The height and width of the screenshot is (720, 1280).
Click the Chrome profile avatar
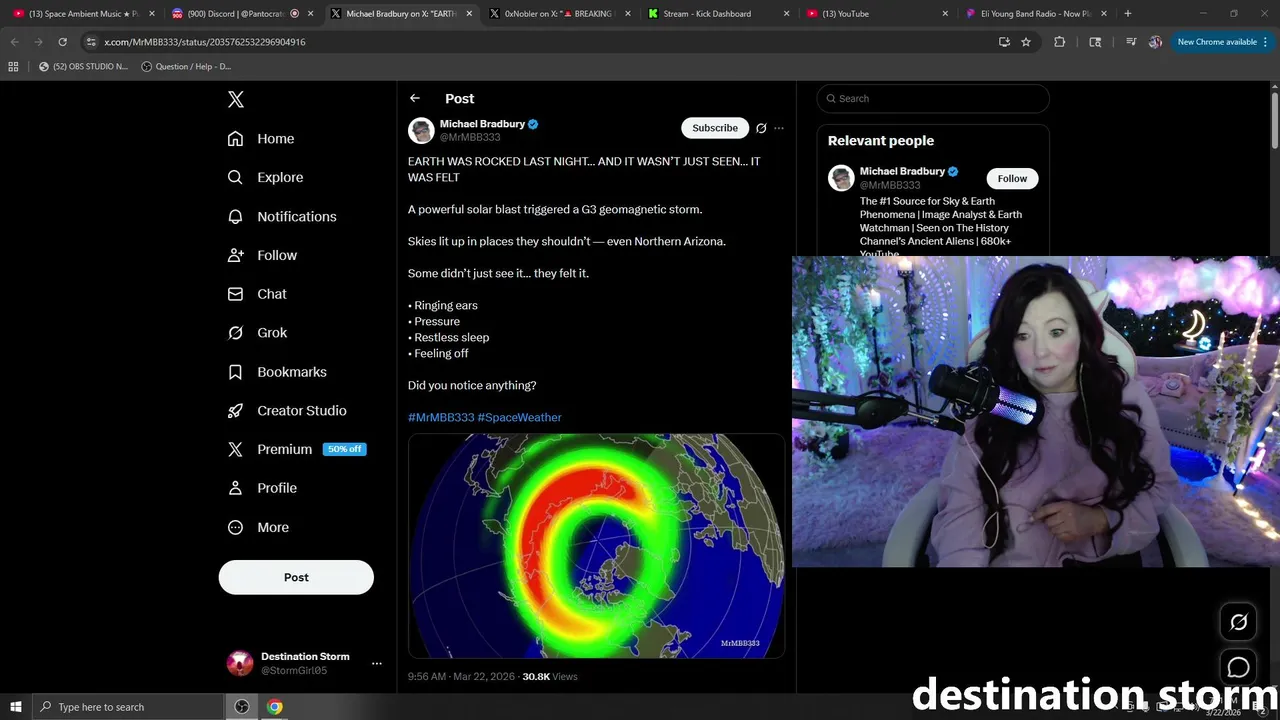tap(1155, 42)
